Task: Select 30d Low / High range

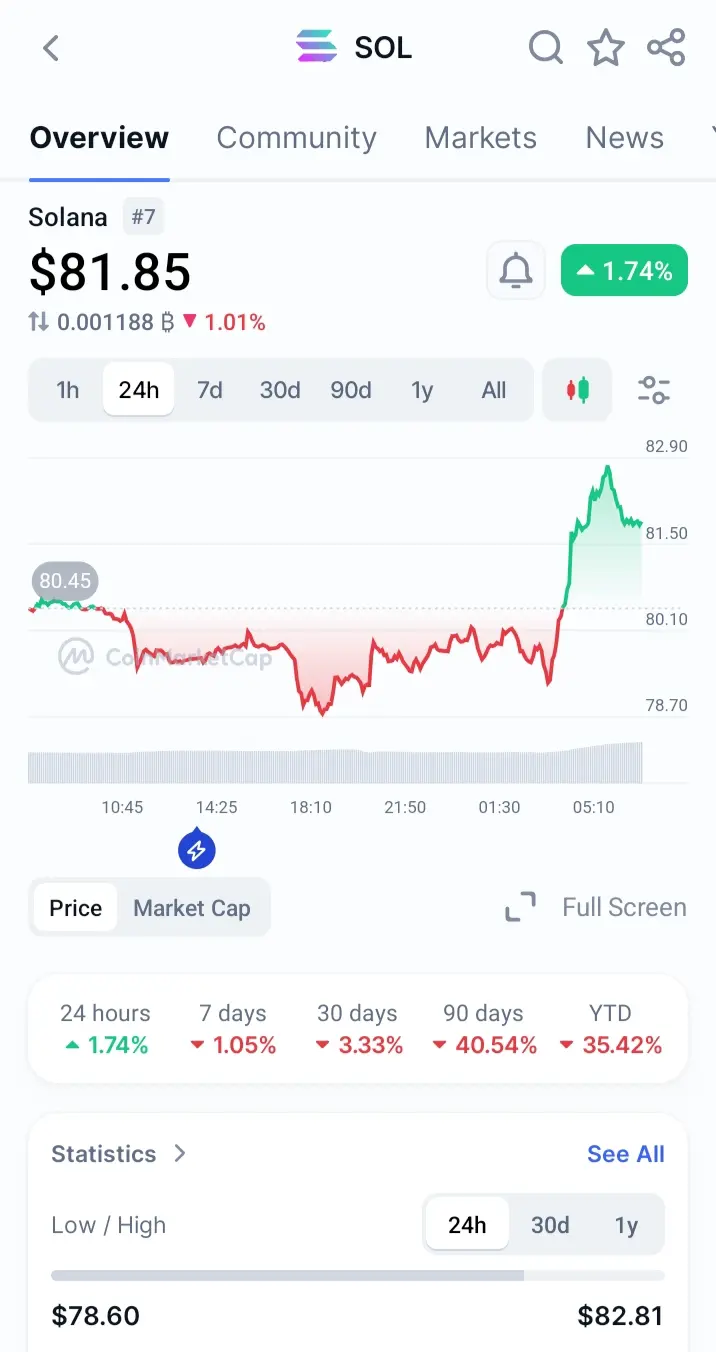Action: click(550, 1225)
